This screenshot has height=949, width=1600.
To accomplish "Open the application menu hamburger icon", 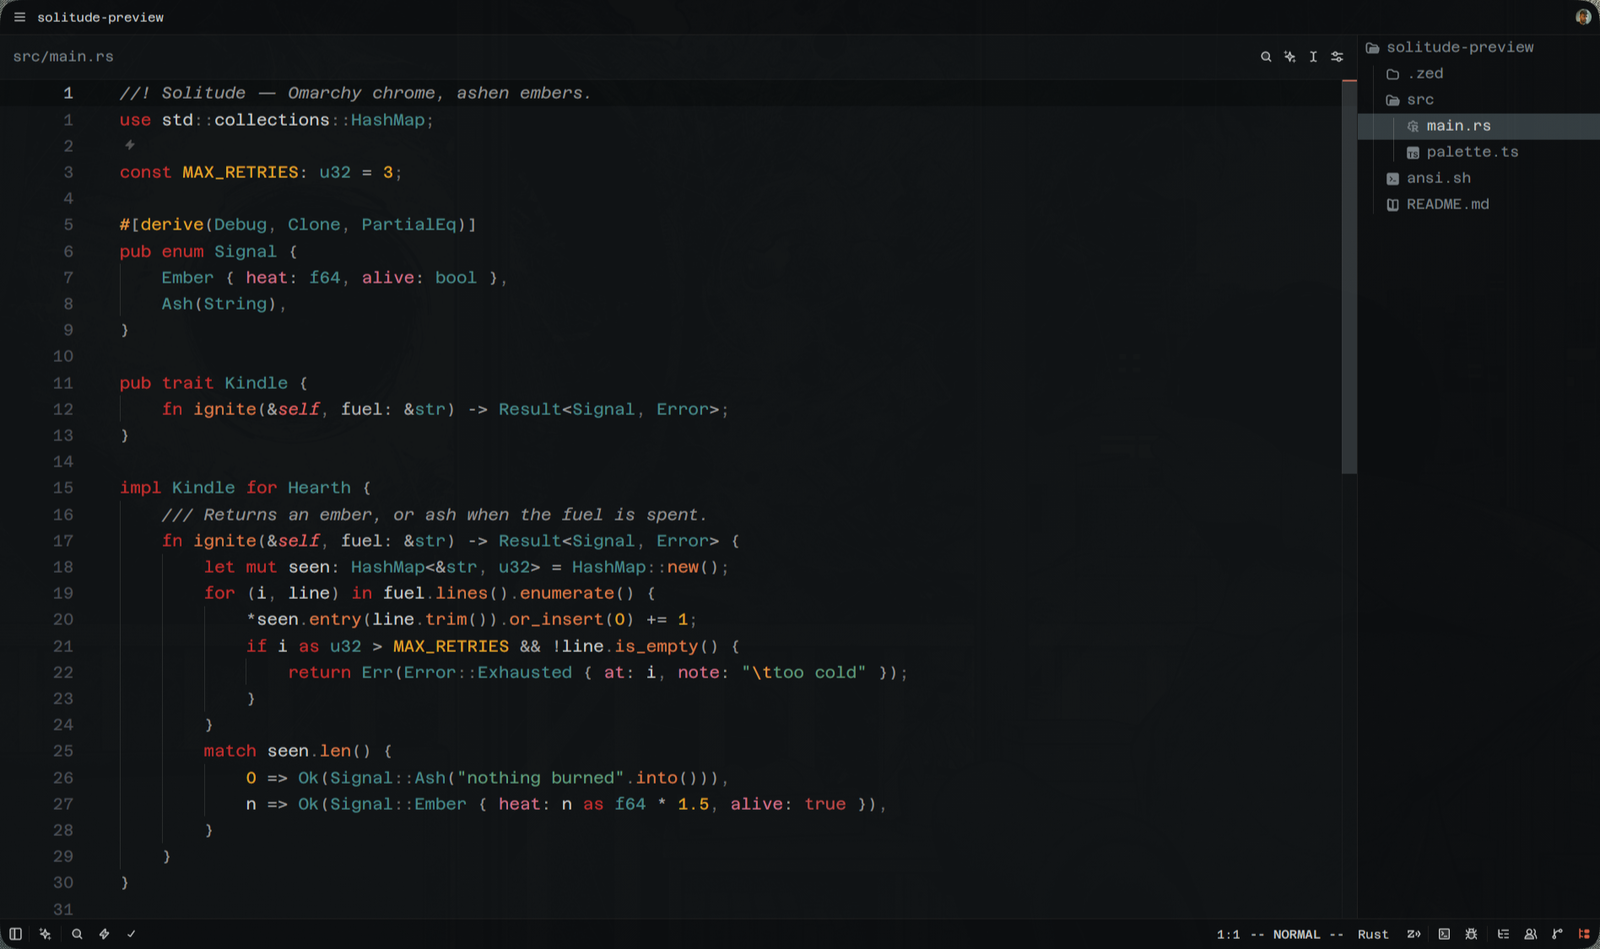I will (x=19, y=17).
